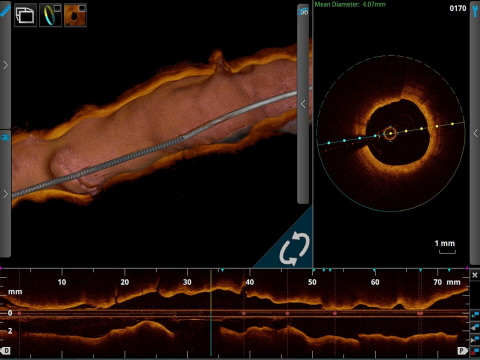
Task: Delete bookmark using the red X icon
Action: pyautogui.click(x=475, y=351)
